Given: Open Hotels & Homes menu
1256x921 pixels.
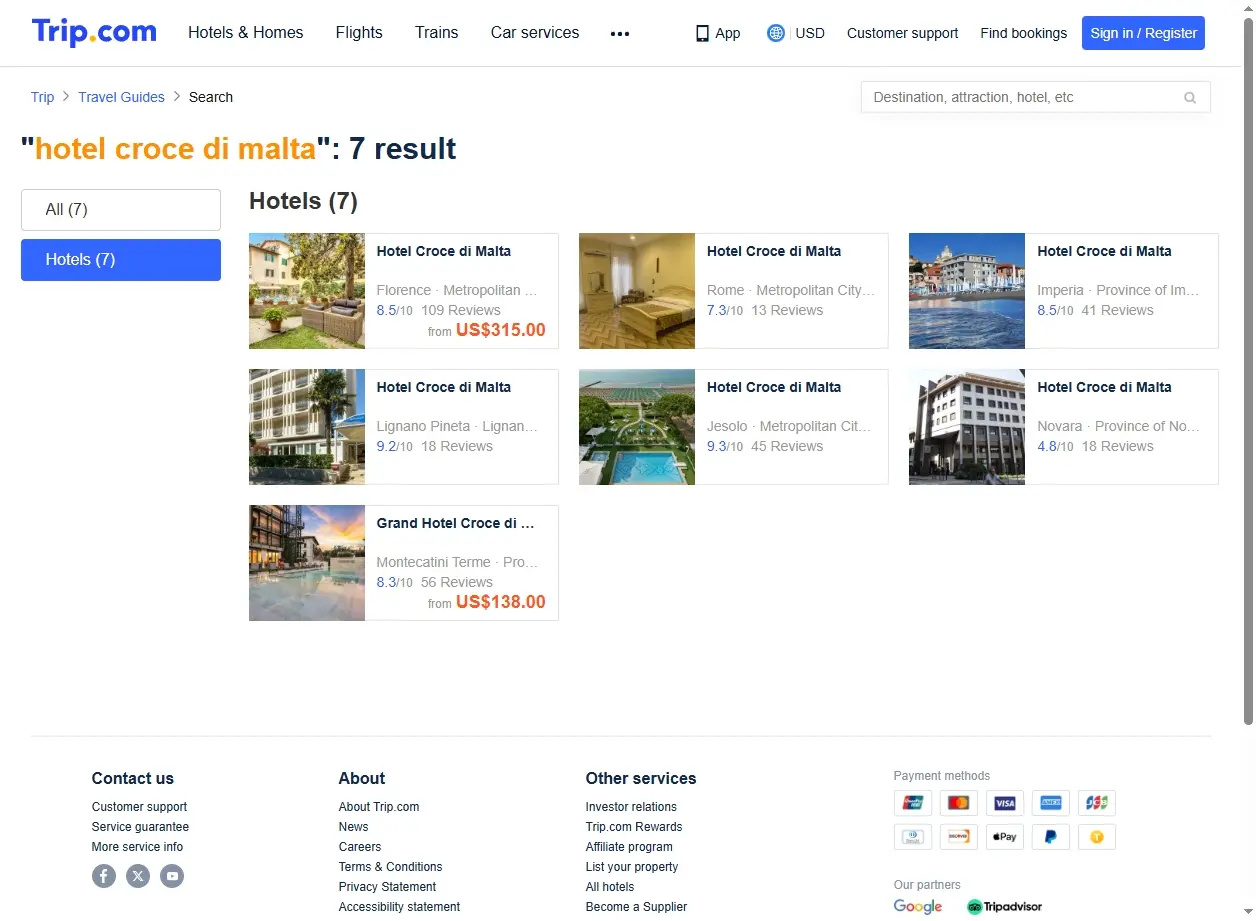Looking at the screenshot, I should [x=246, y=33].
